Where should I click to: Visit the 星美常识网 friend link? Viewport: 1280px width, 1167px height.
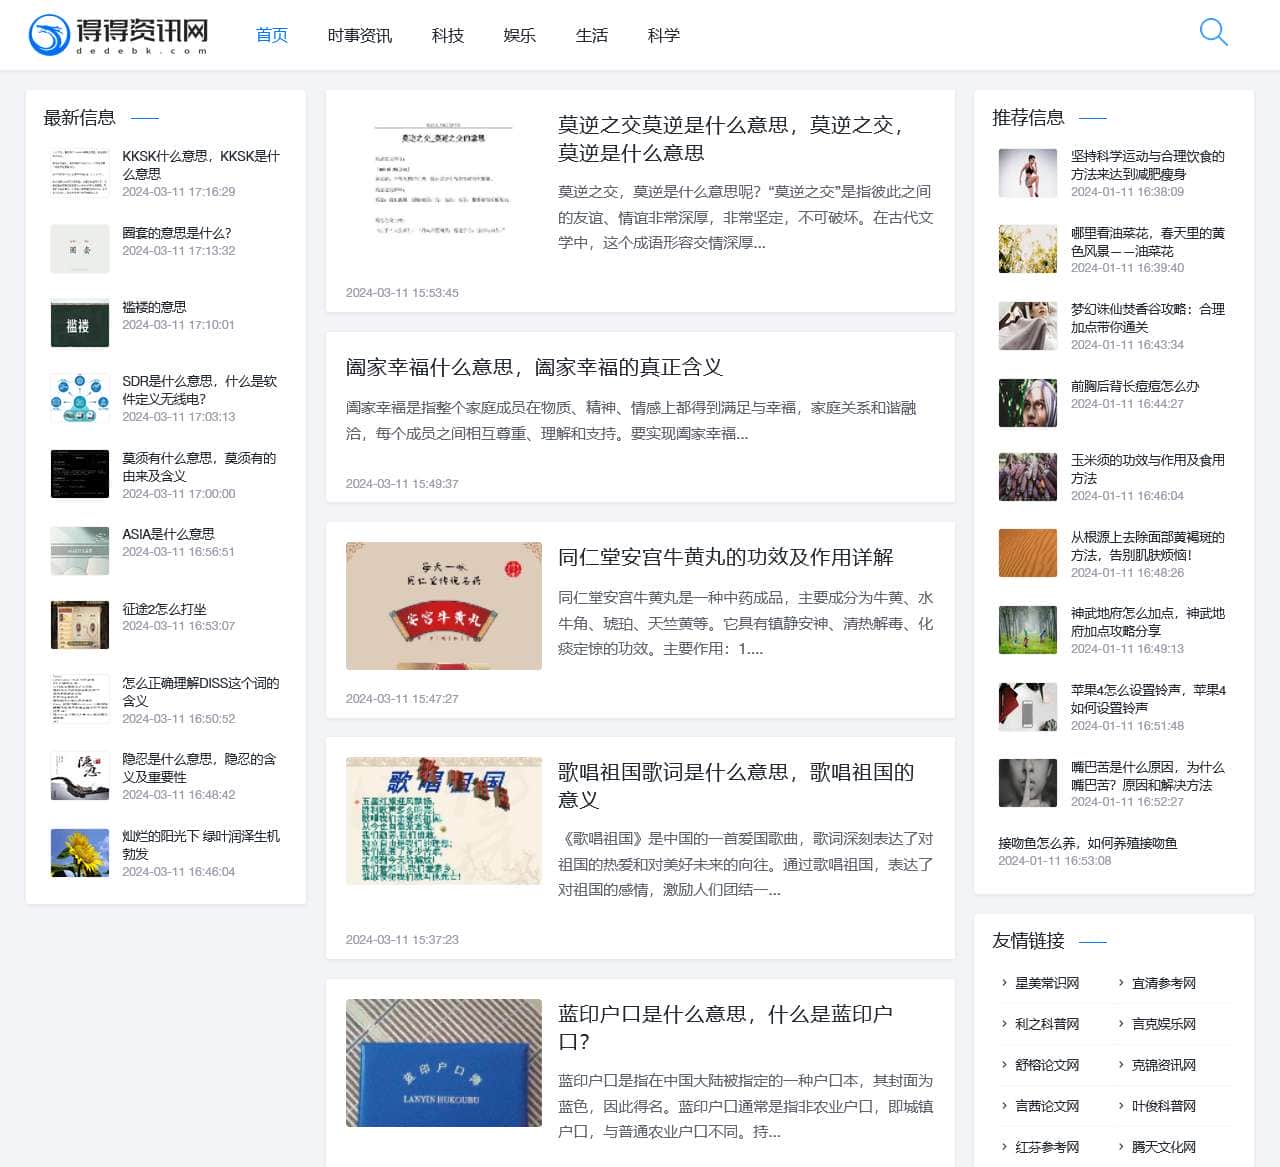tap(1046, 983)
